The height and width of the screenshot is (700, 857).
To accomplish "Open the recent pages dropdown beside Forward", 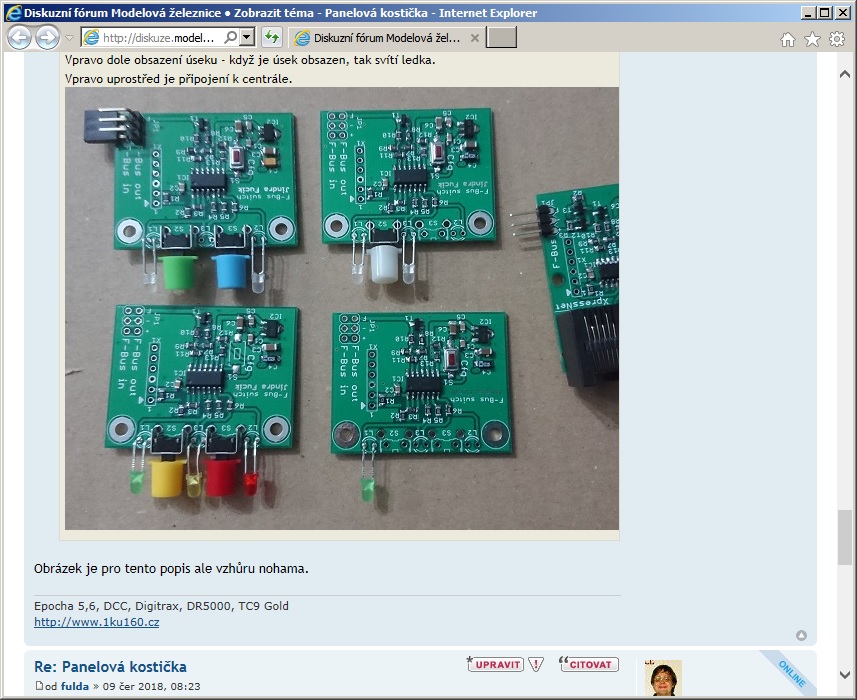I will tap(69, 38).
